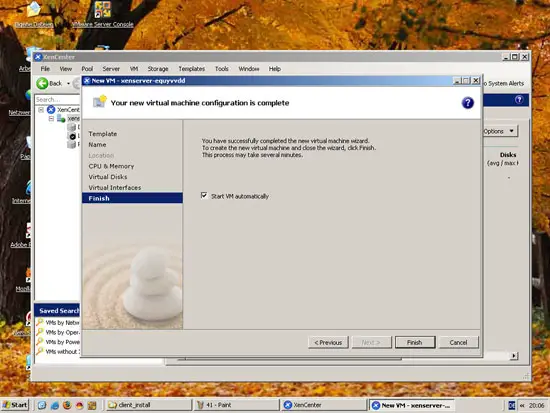
Task: Click the Internet Explorer quick launch icon
Action: pyautogui.click(x=55, y=405)
